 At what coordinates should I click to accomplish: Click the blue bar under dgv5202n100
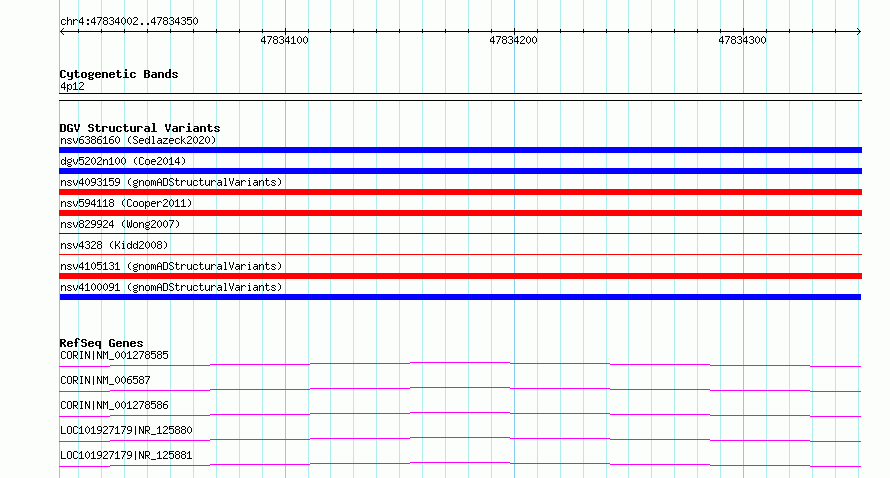(460, 171)
